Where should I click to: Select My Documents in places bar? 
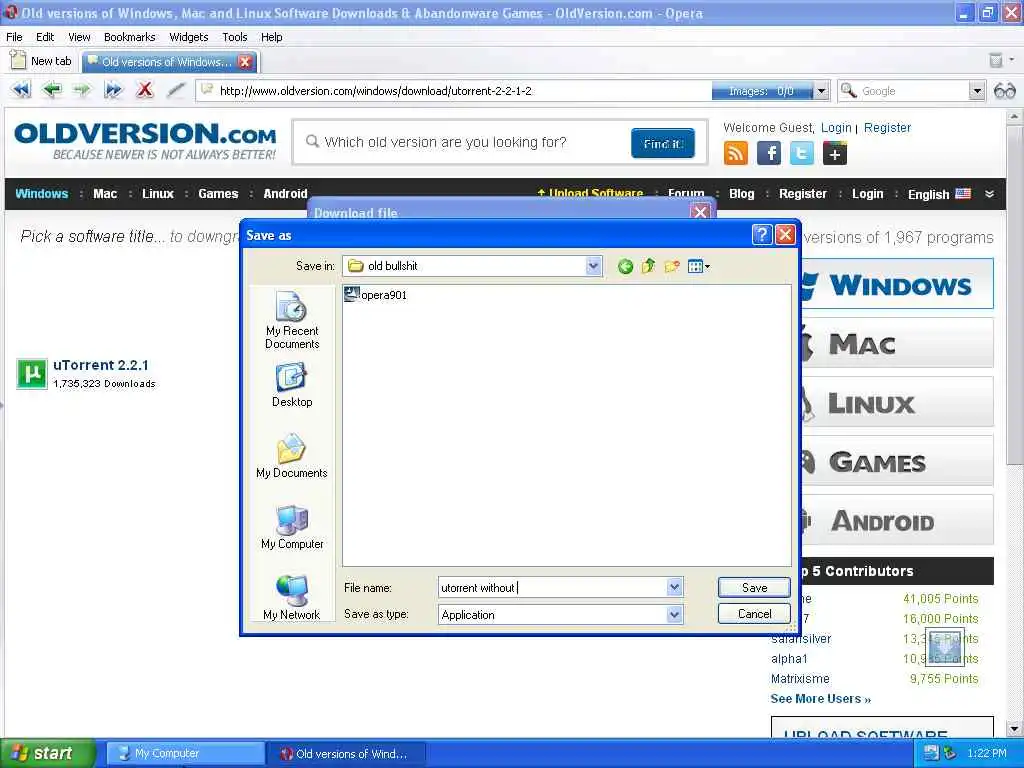pyautogui.click(x=292, y=456)
